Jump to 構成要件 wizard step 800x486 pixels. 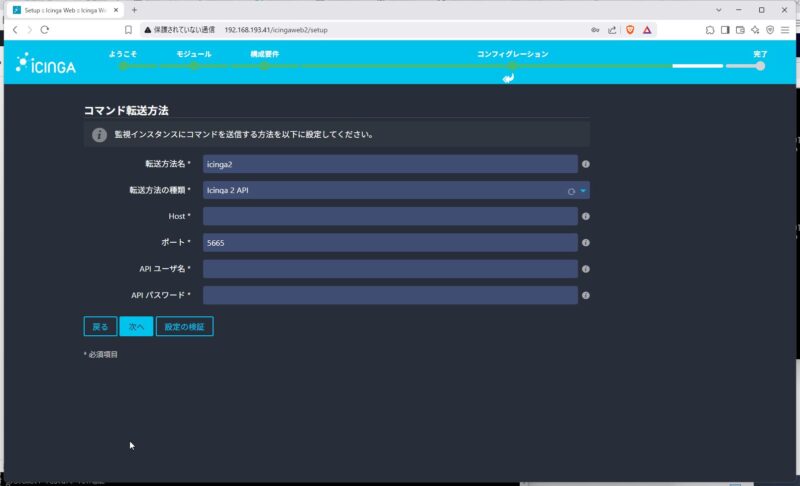point(264,54)
